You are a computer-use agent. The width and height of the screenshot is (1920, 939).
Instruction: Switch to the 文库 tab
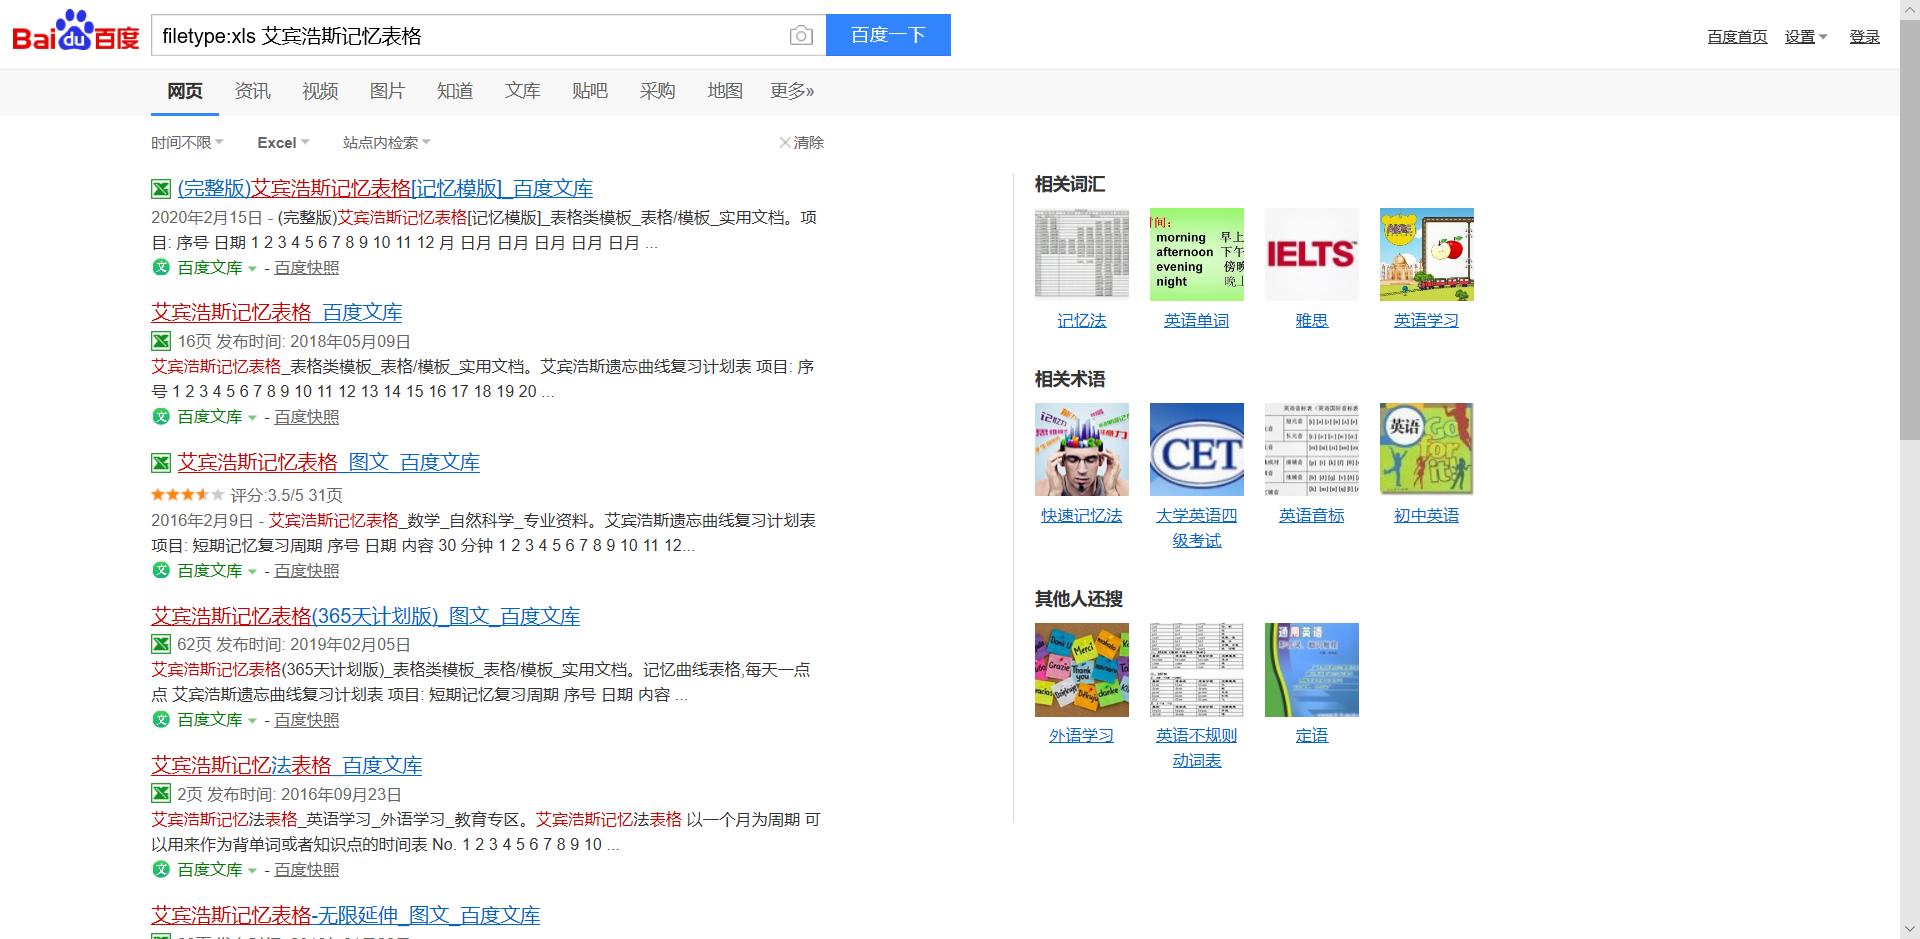click(522, 91)
